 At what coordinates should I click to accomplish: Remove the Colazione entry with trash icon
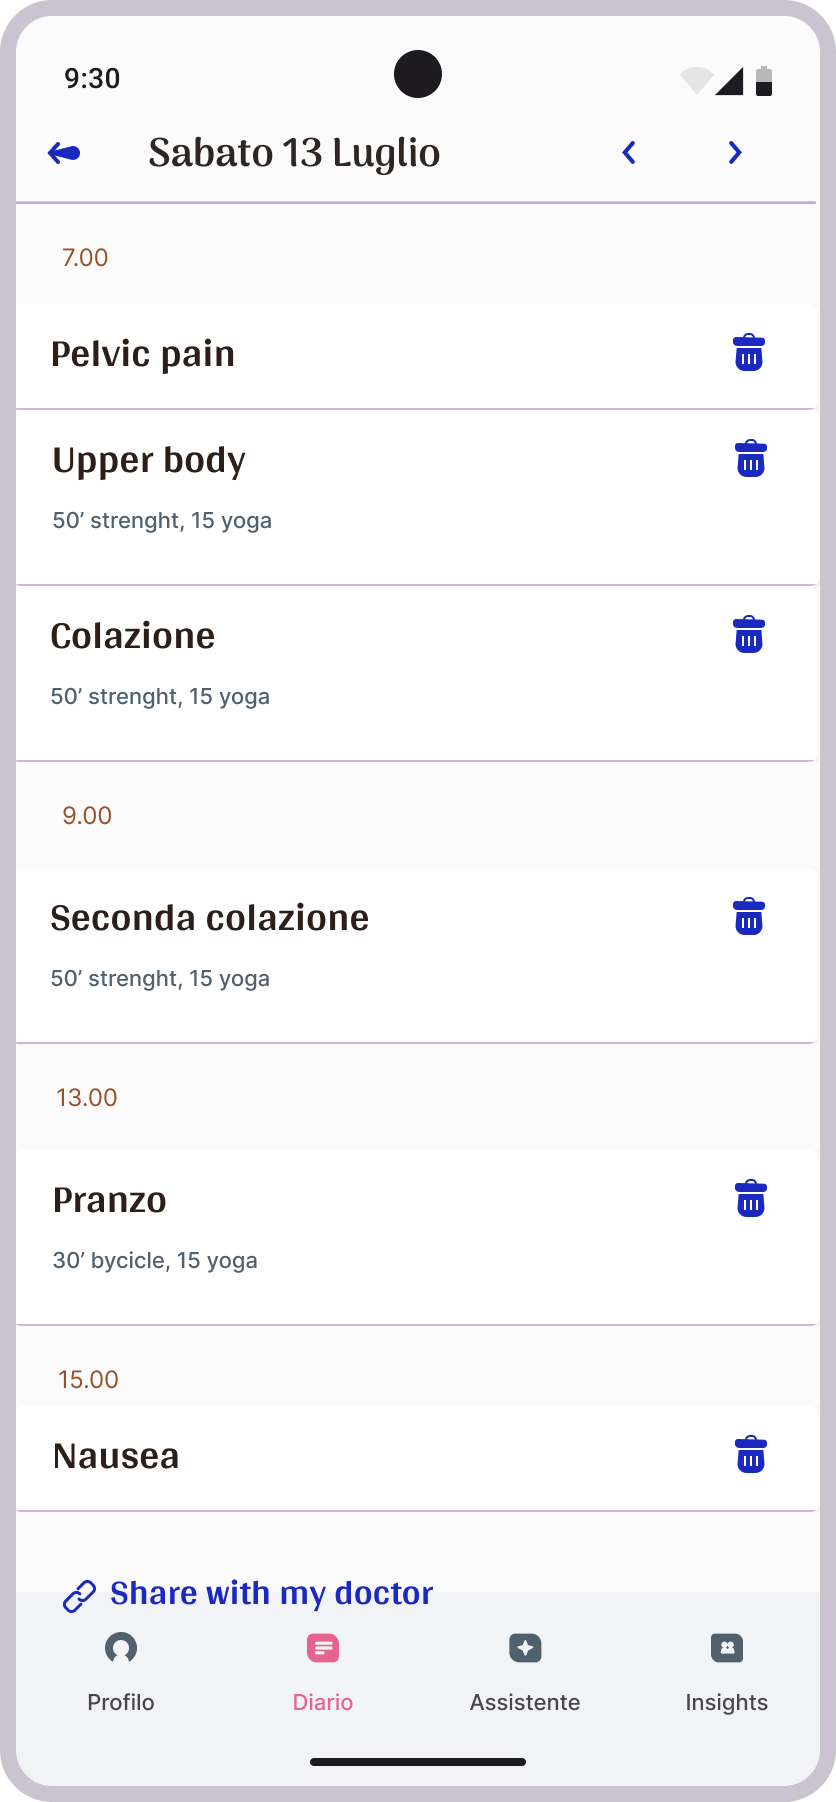coord(749,636)
